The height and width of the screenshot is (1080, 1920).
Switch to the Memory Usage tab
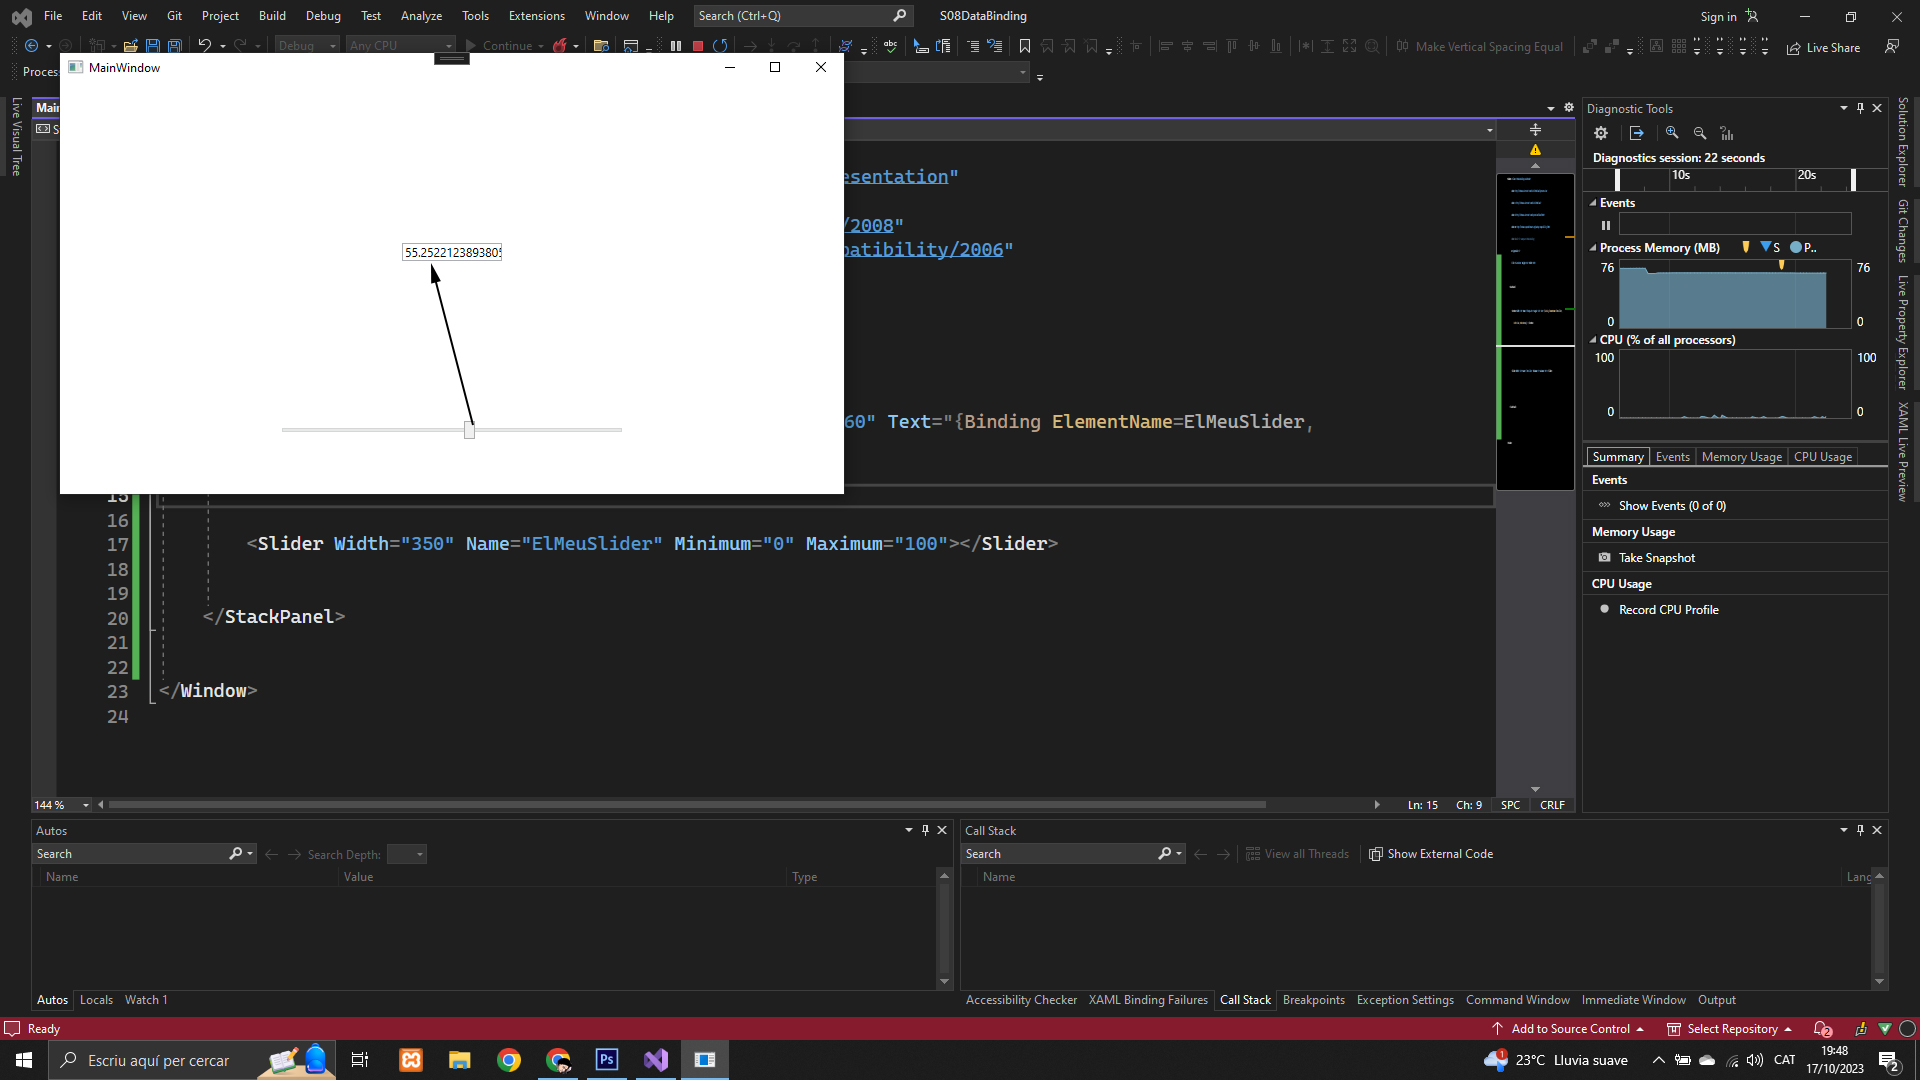(x=1741, y=457)
